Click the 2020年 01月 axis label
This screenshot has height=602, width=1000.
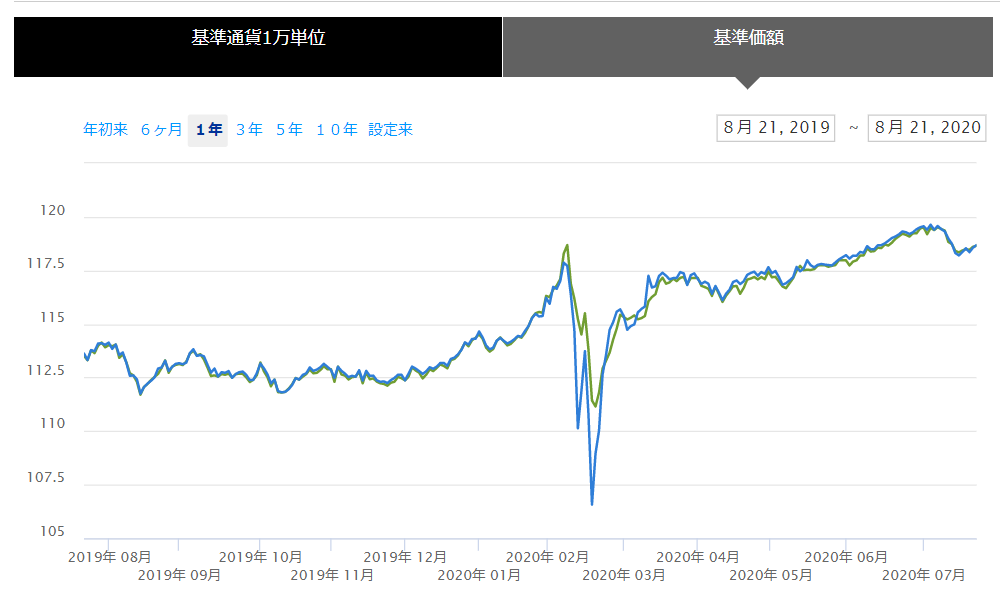479,575
